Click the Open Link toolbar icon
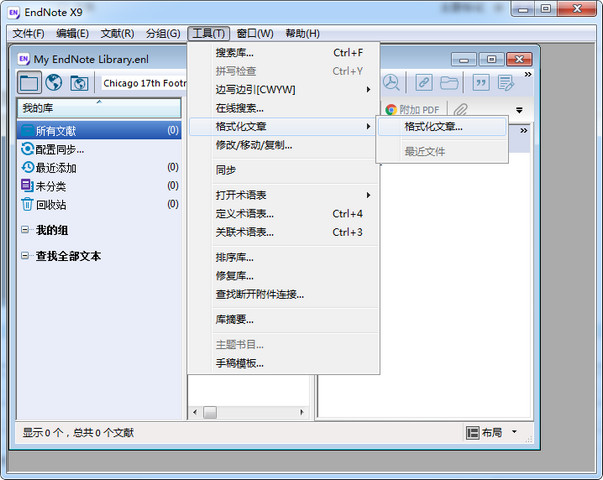Screen dimensions: 603x480 point(423,82)
